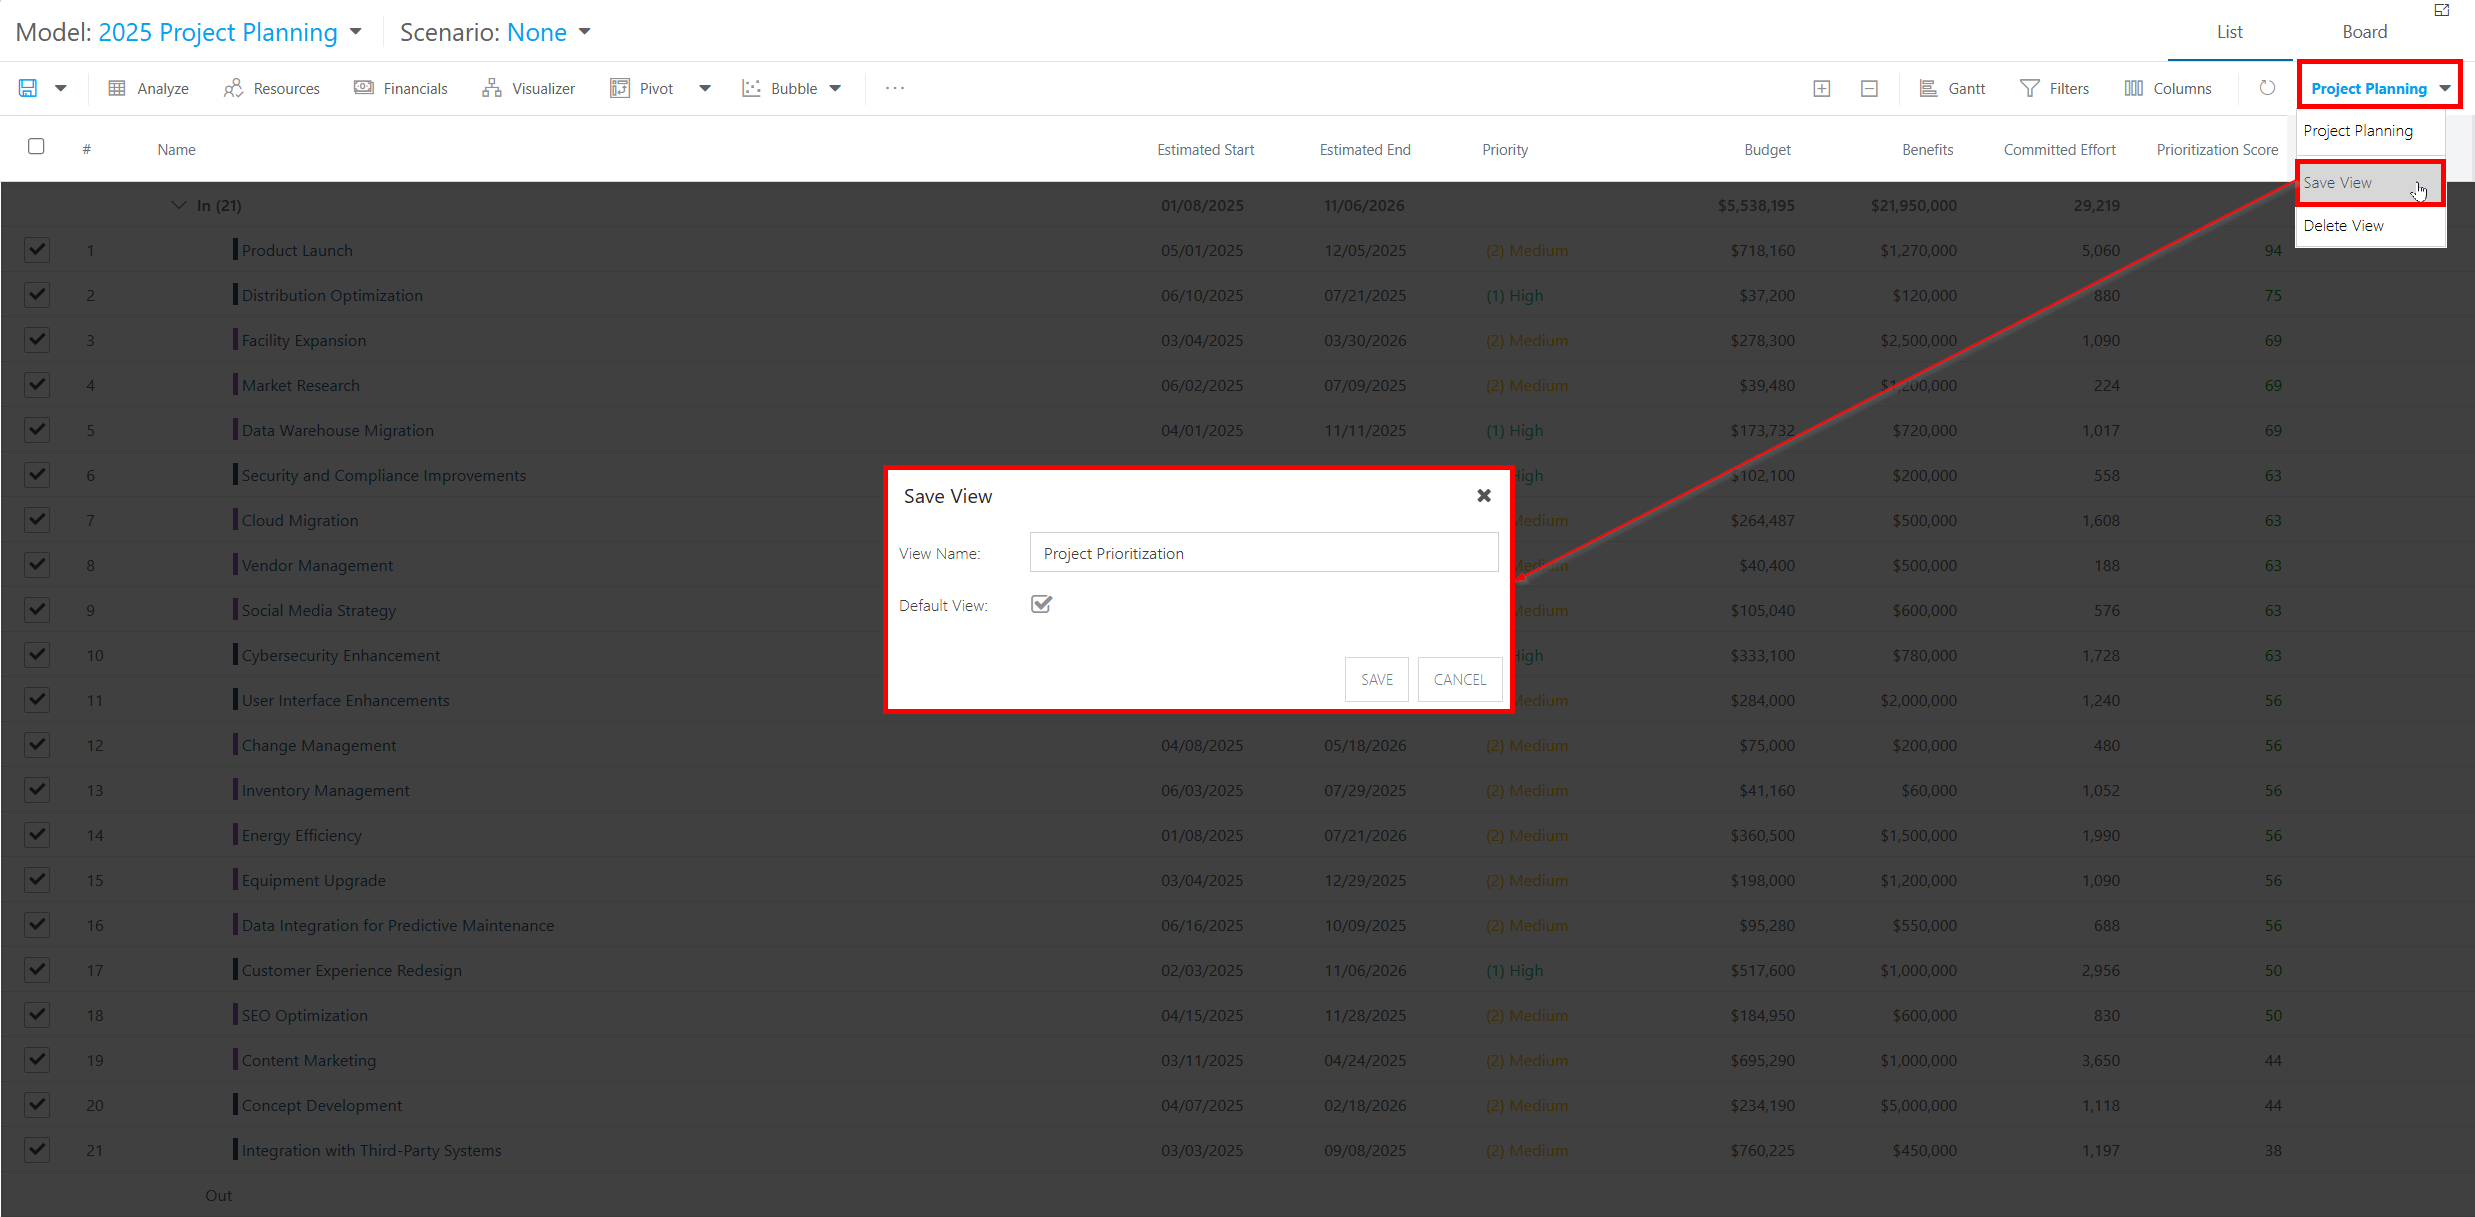The width and height of the screenshot is (2475, 1217).
Task: Click the Customer Experience Redesign project name
Action: 351,970
